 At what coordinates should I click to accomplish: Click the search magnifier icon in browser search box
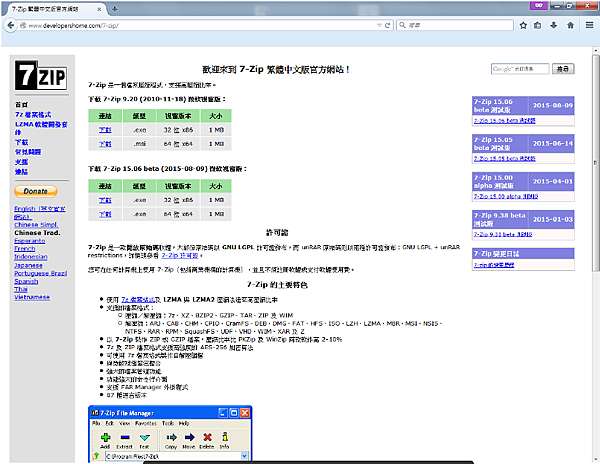point(402,25)
